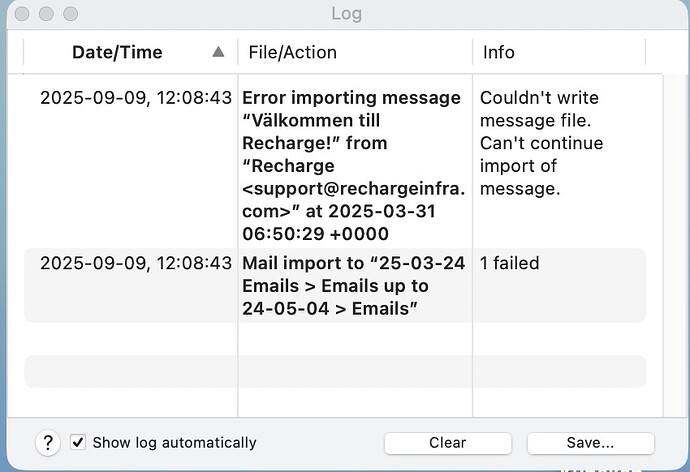The image size is (690, 472).
Task: Click the "Couldn't write message file" info cell
Action: (x=541, y=120)
